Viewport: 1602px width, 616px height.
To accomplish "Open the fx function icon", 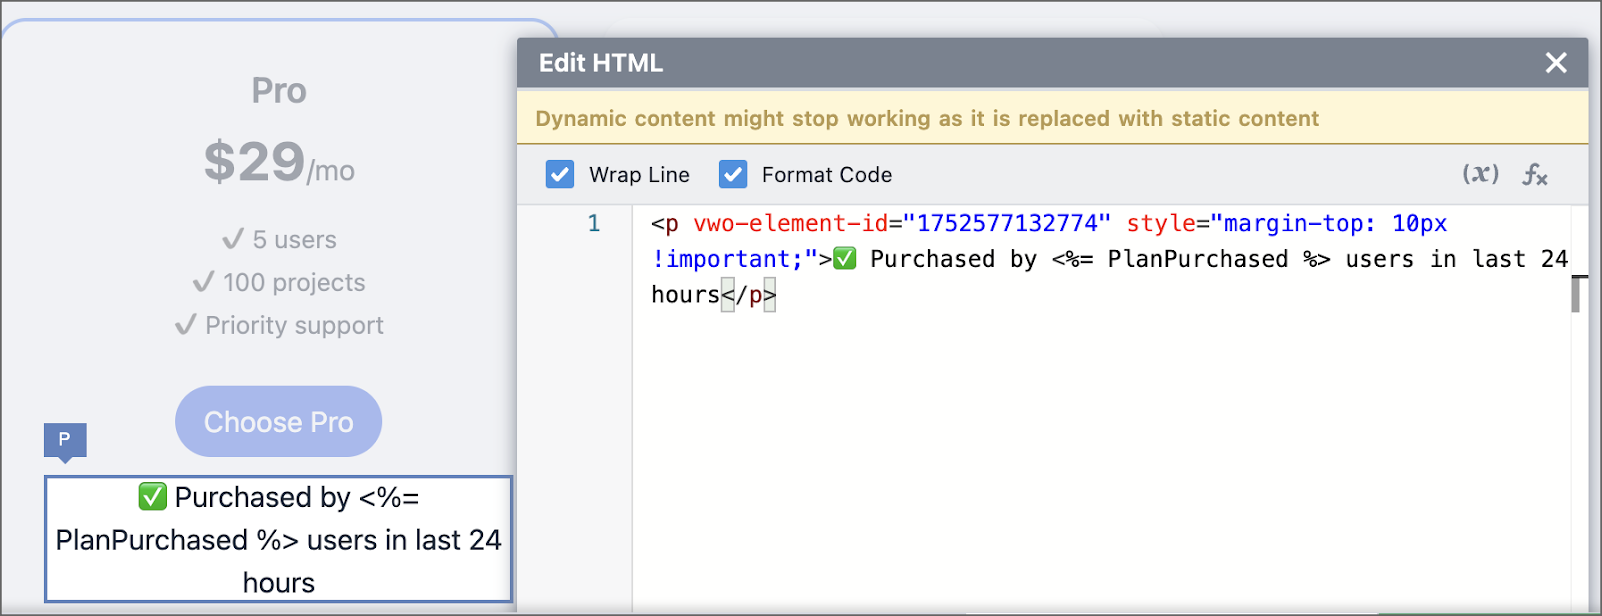I will [1535, 175].
